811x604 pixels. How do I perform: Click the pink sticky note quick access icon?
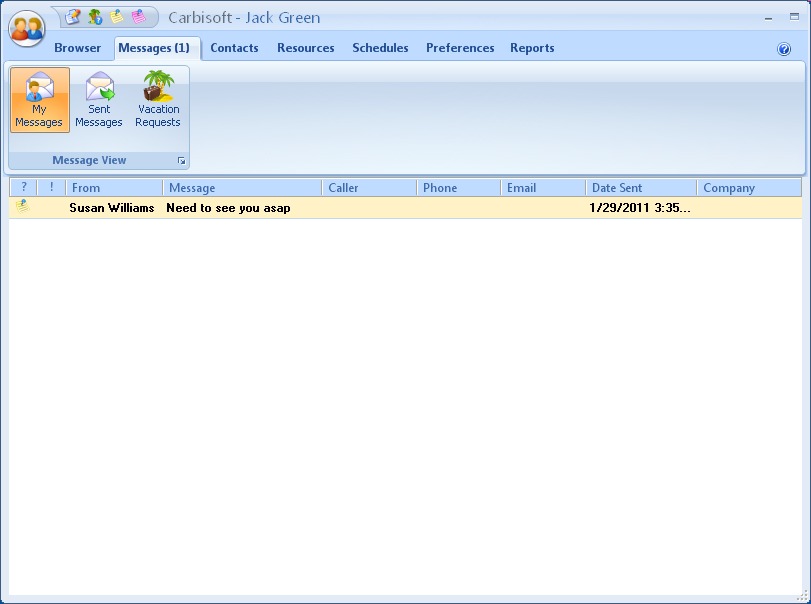[139, 17]
